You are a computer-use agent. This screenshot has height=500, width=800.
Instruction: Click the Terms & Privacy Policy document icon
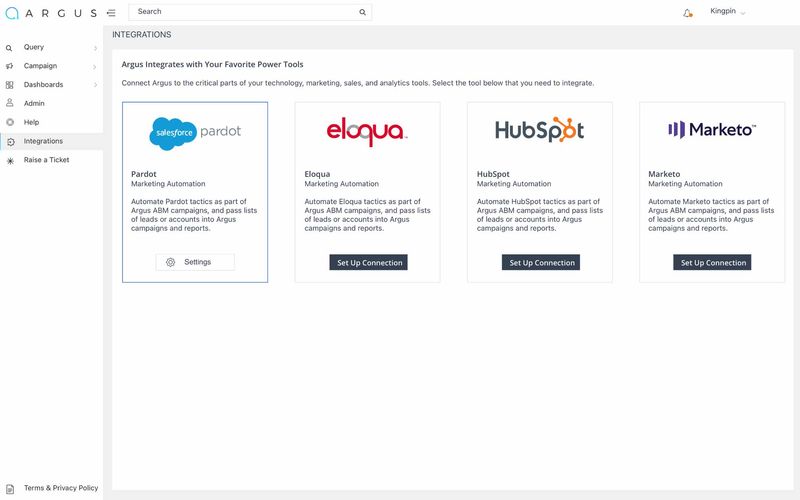10,489
